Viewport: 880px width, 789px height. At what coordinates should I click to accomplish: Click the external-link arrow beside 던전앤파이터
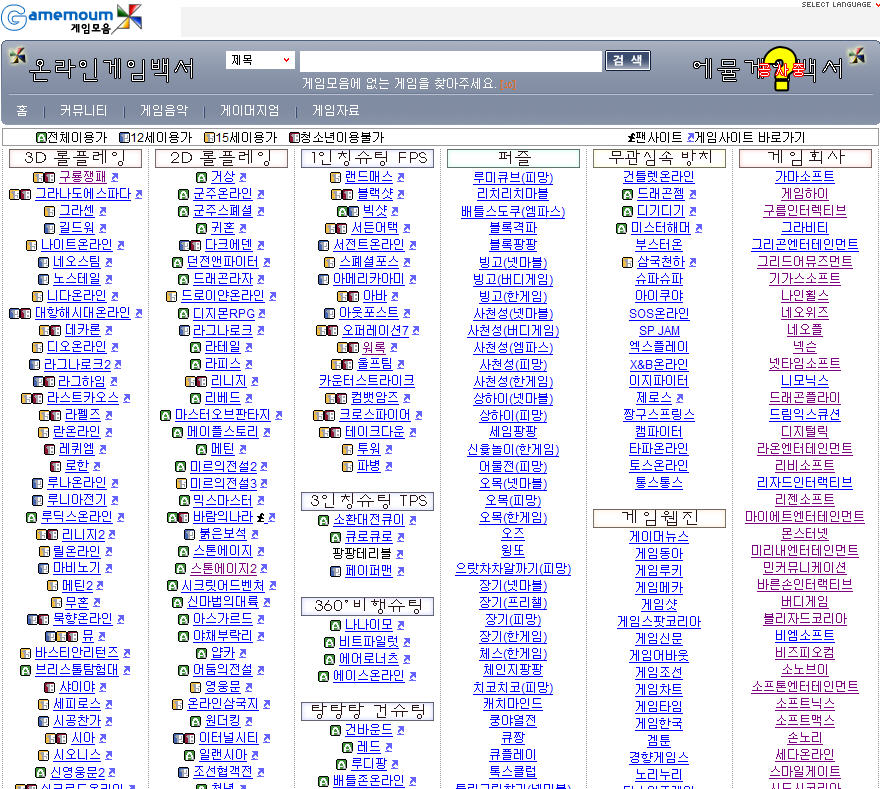click(x=267, y=262)
